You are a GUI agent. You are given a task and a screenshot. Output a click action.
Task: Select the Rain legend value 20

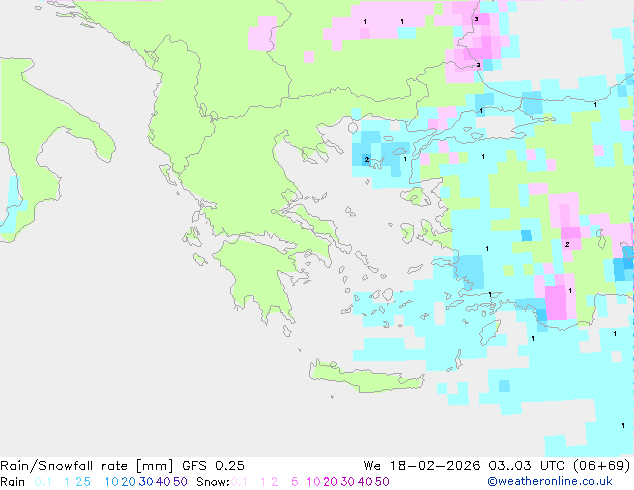129,482
